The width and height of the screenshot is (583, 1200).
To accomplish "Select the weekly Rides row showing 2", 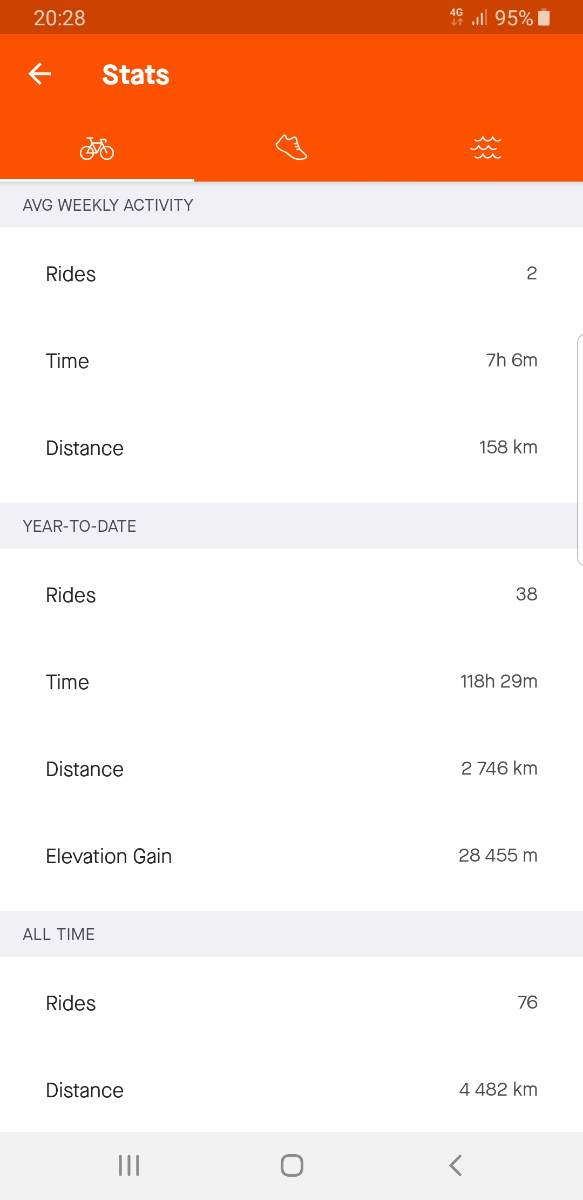I will (x=291, y=274).
